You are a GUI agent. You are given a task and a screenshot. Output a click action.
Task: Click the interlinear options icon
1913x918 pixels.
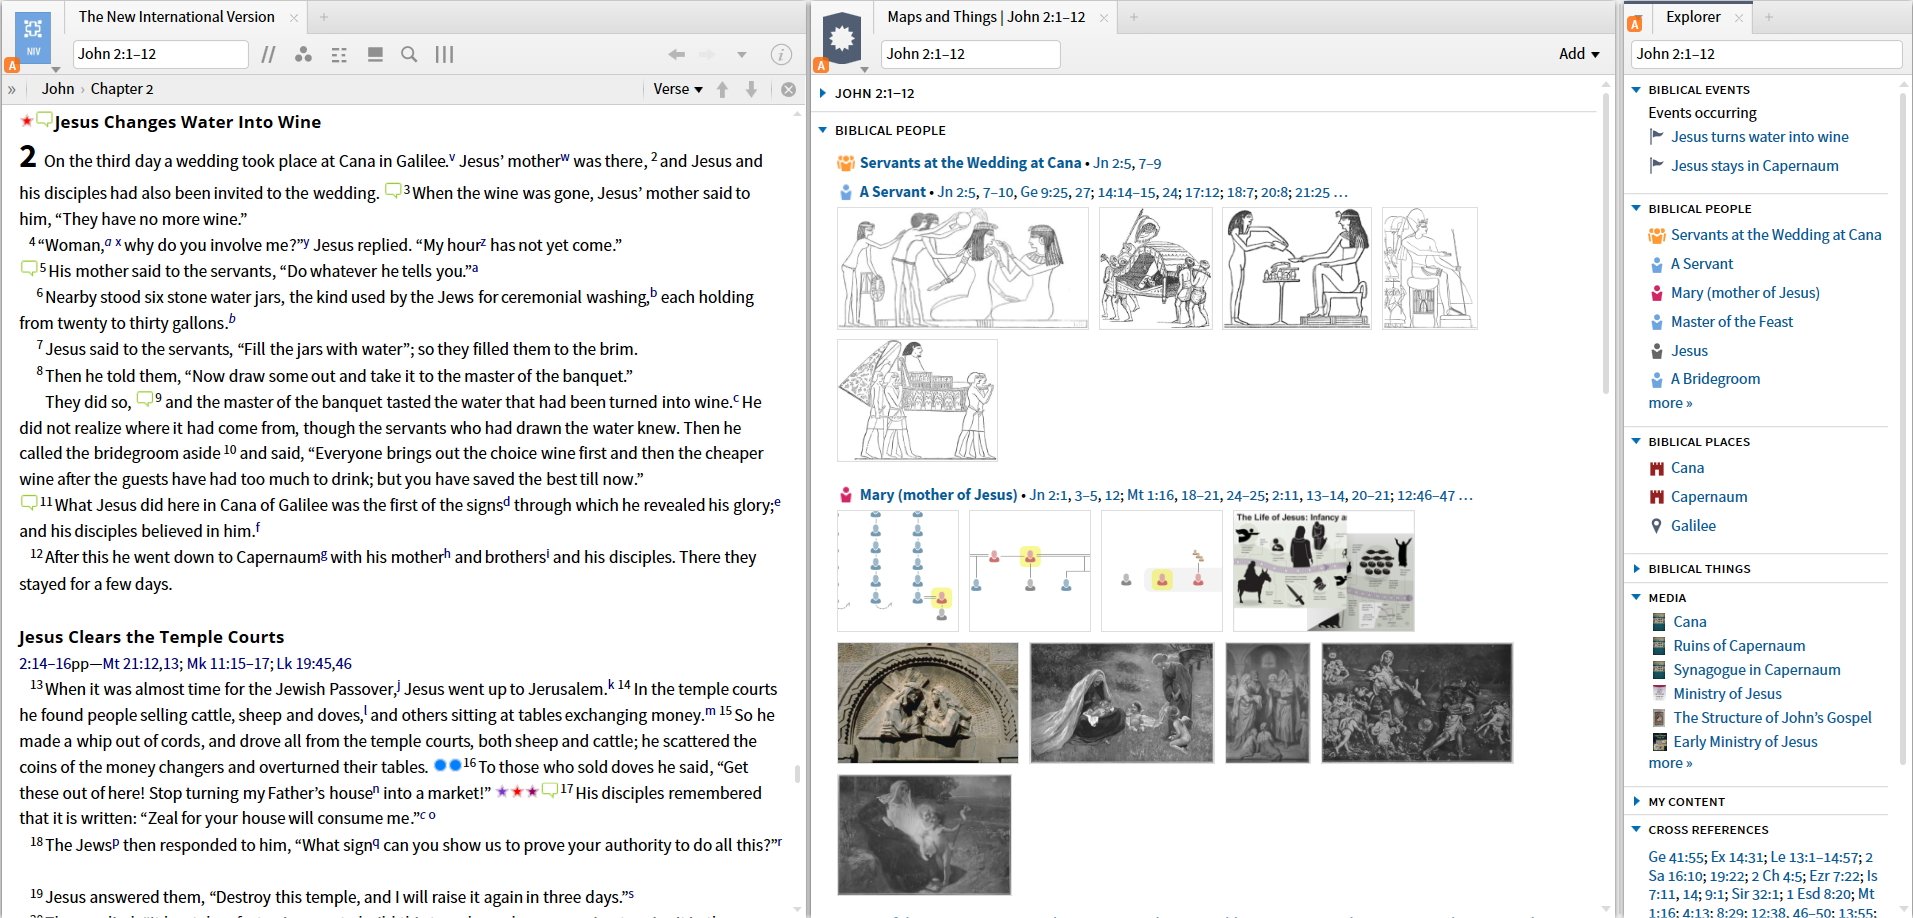339,55
